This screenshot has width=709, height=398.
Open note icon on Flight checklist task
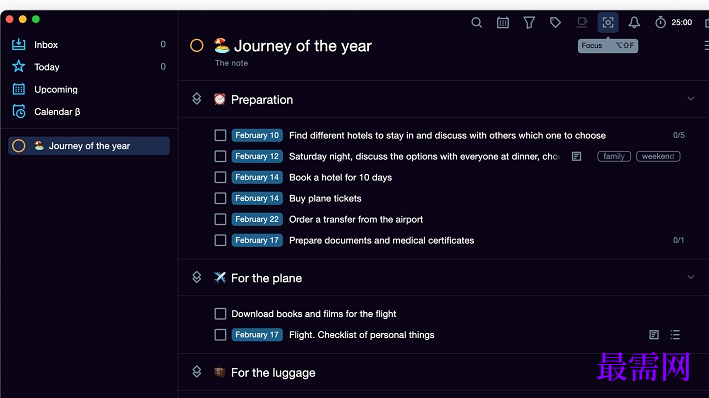[x=654, y=335]
